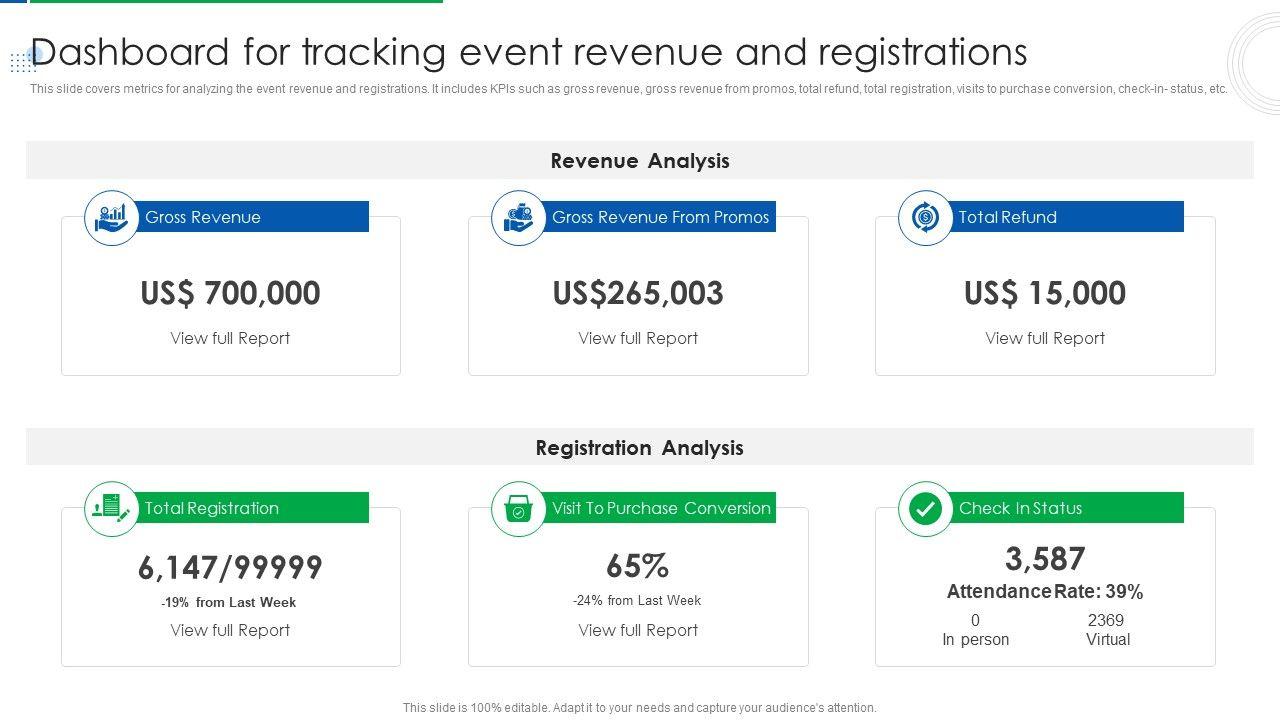The image size is (1280, 720).
Task: Open View full Report under Total Registration
Action: [230, 630]
